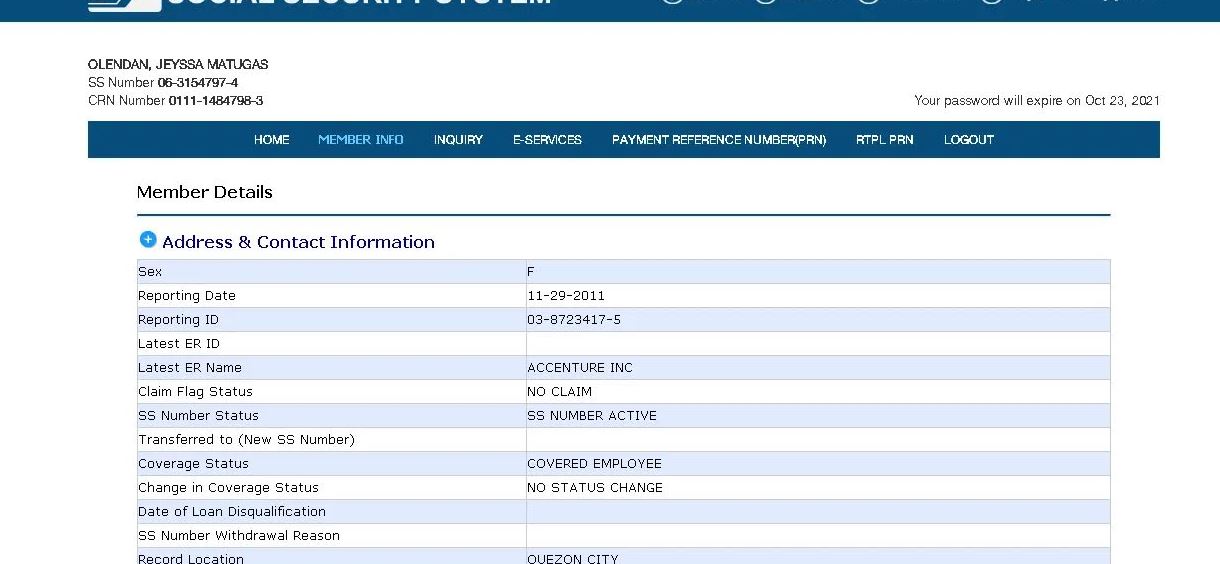Go to the HOME menu item

click(271, 140)
